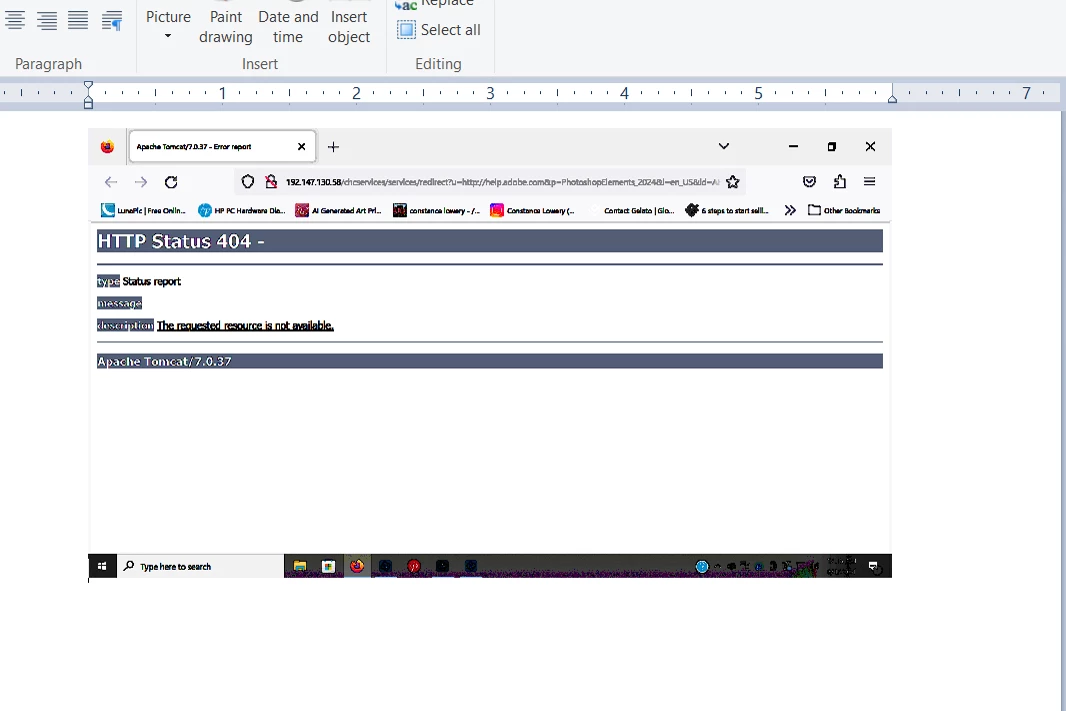Open Paragraph settings dialog icon
Image resolution: width=1066 pixels, height=711 pixels.
point(112,20)
